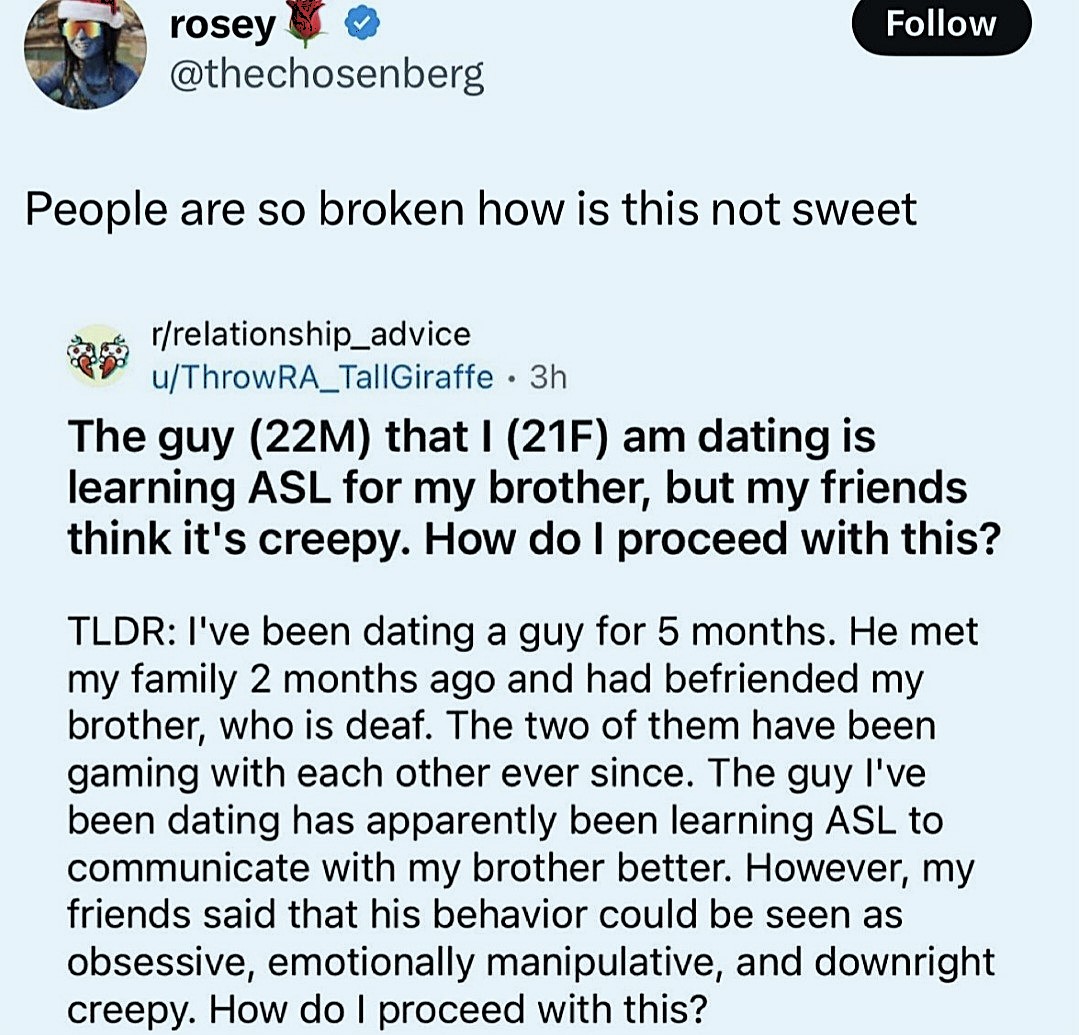The image size is (1079, 1035).
Task: Click the display name "rosey"
Action: click(x=222, y=27)
